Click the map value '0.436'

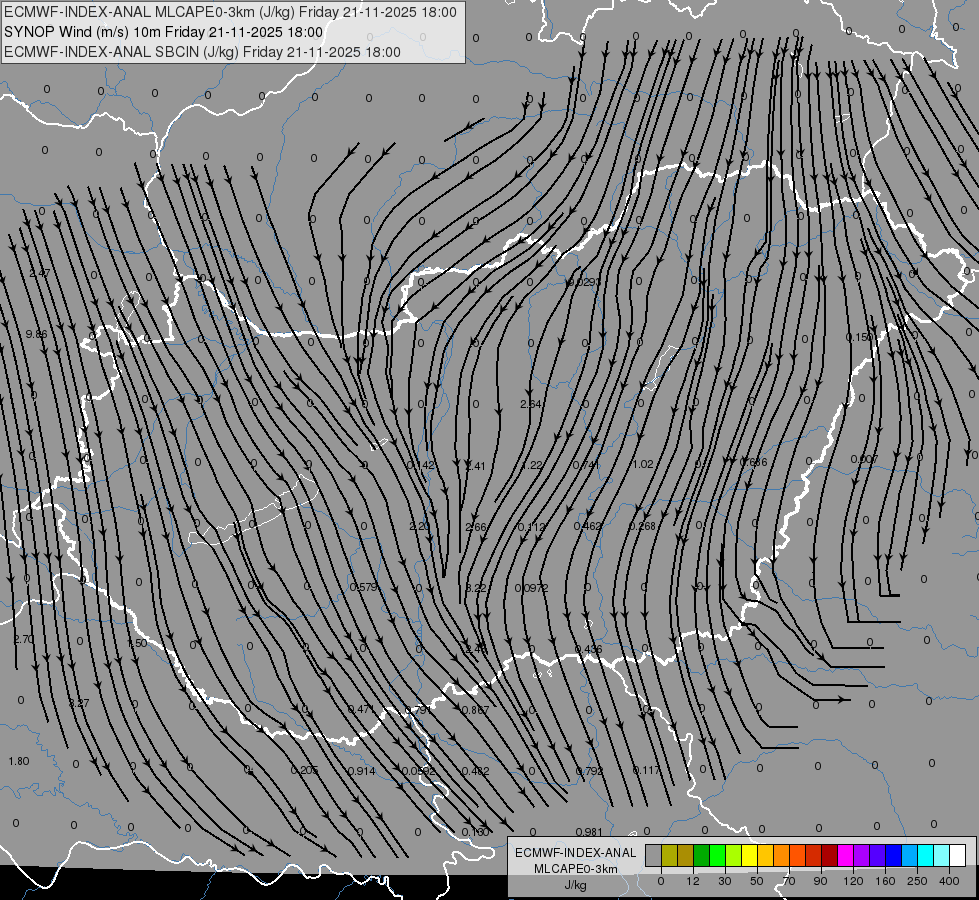click(588, 649)
